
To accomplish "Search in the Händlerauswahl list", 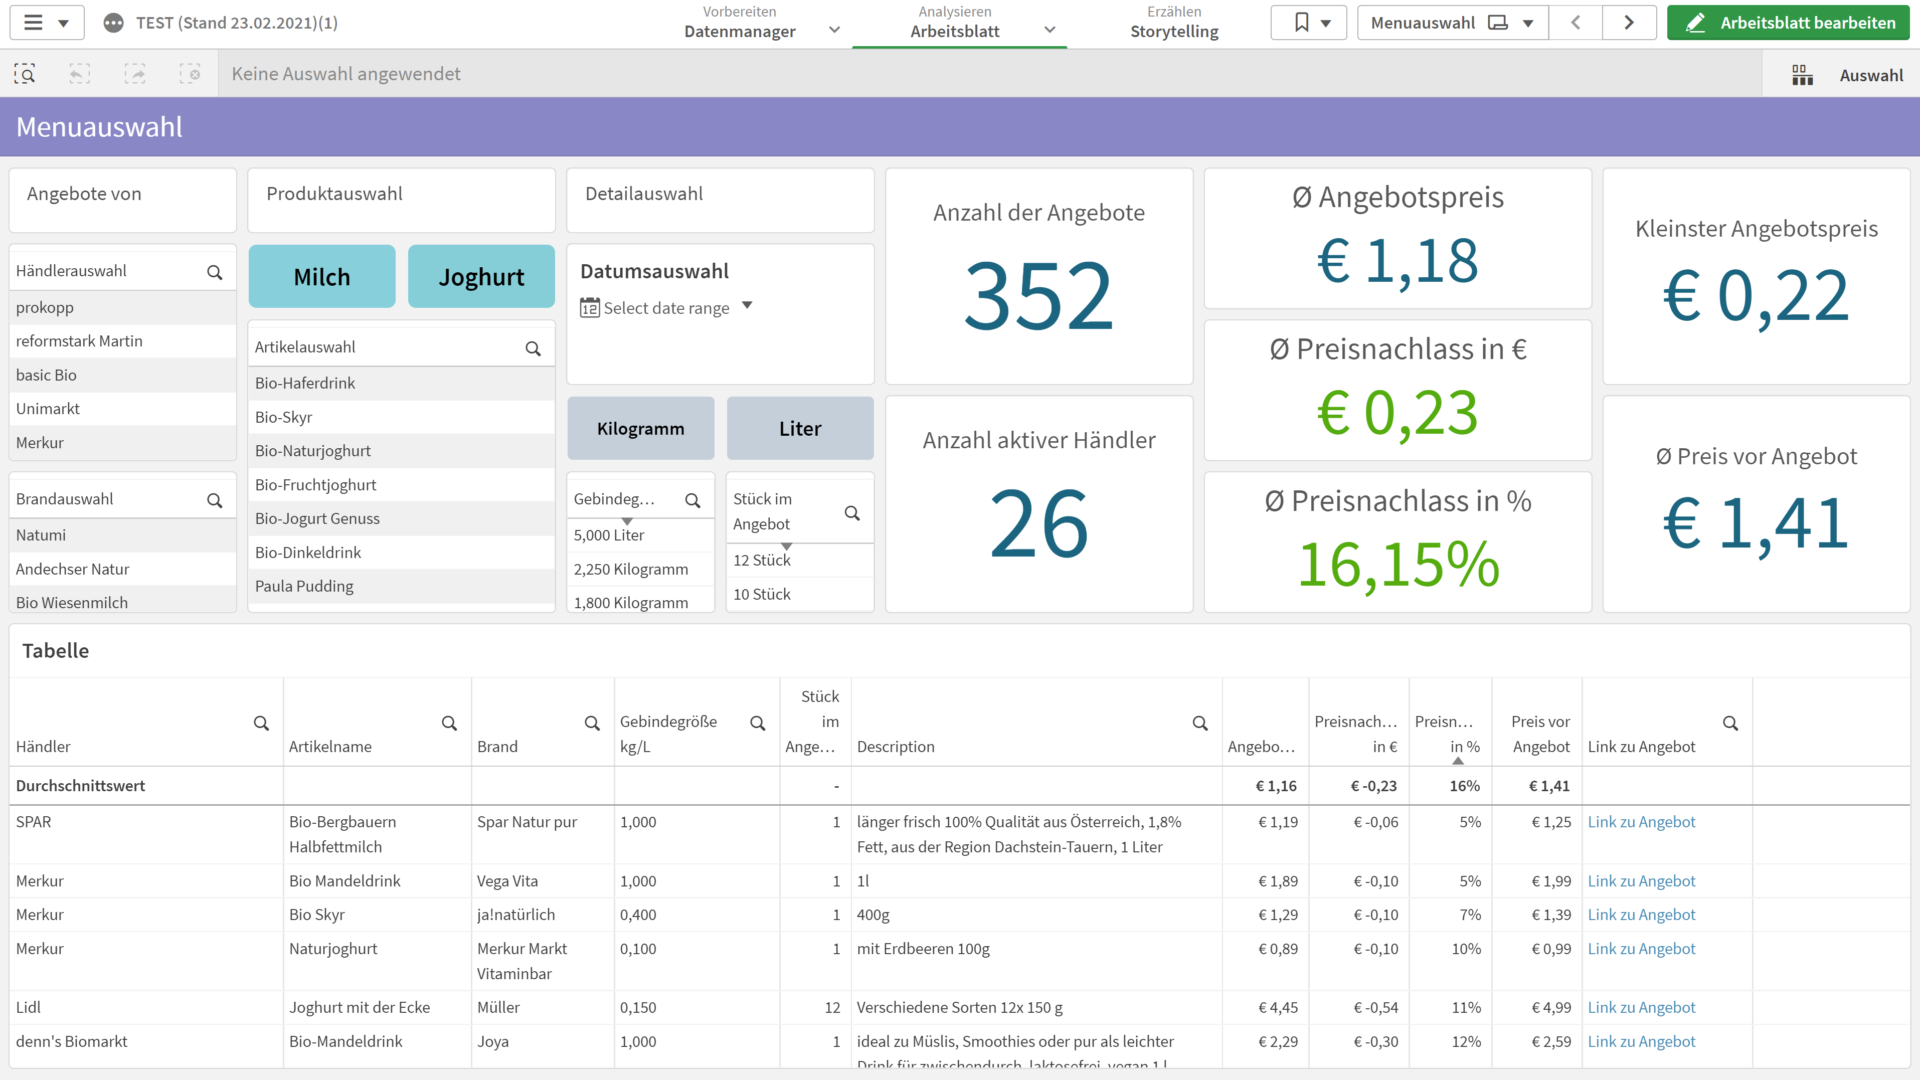I will (x=214, y=272).
